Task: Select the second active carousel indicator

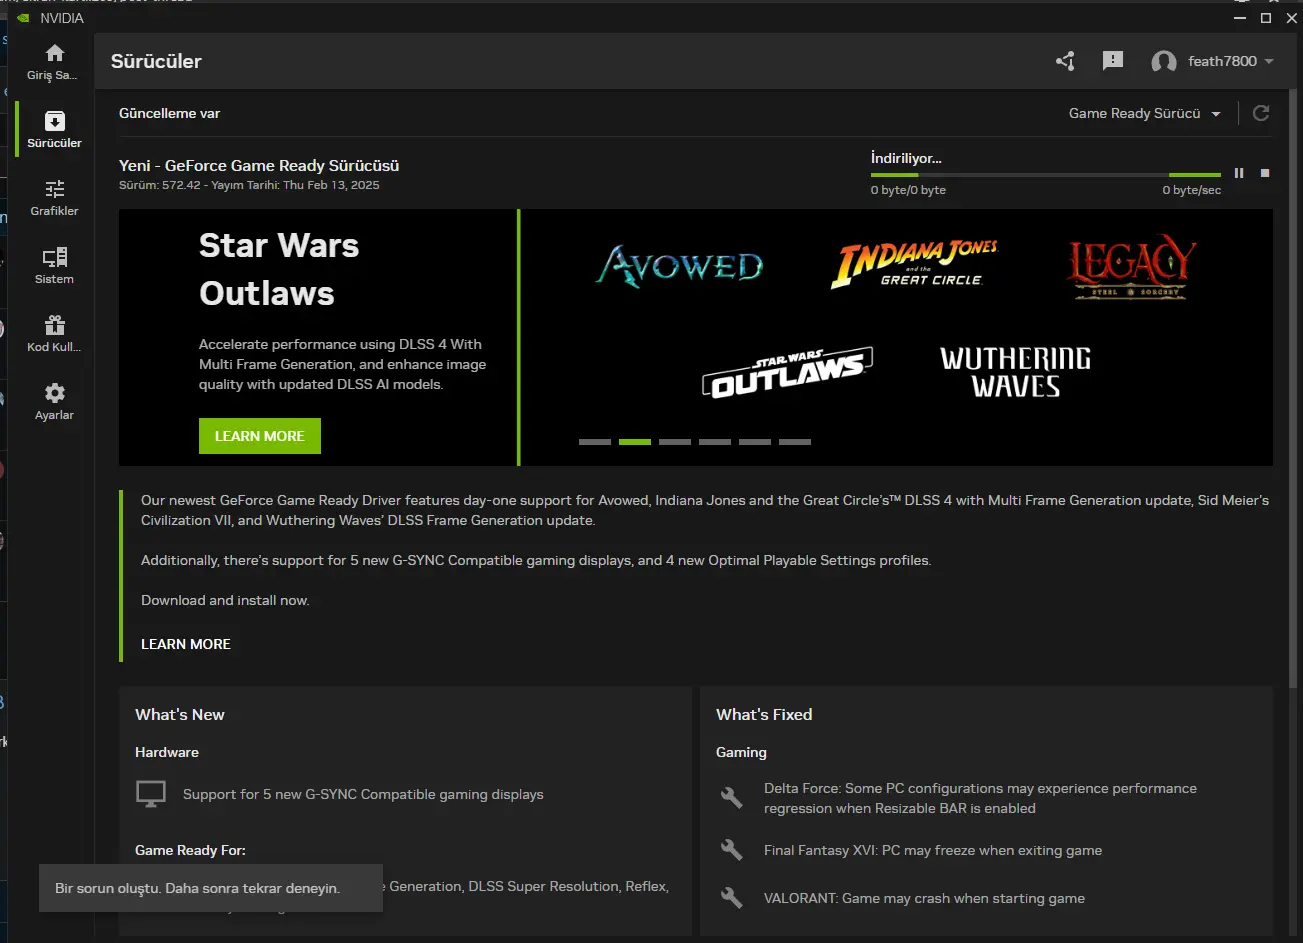Action: click(x=635, y=441)
